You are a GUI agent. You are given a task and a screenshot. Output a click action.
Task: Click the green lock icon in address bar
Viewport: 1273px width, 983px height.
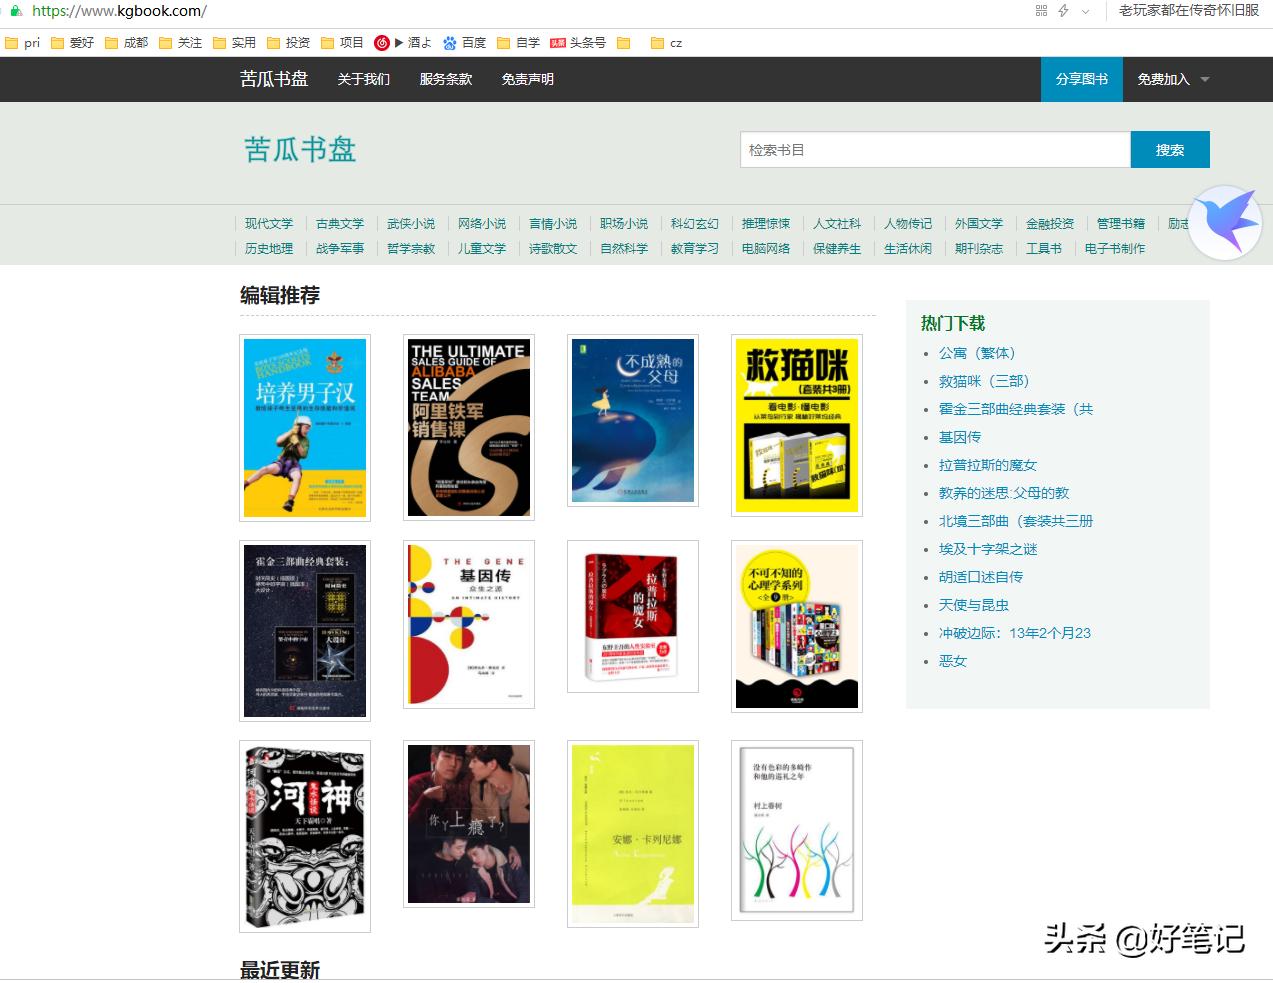pos(15,11)
